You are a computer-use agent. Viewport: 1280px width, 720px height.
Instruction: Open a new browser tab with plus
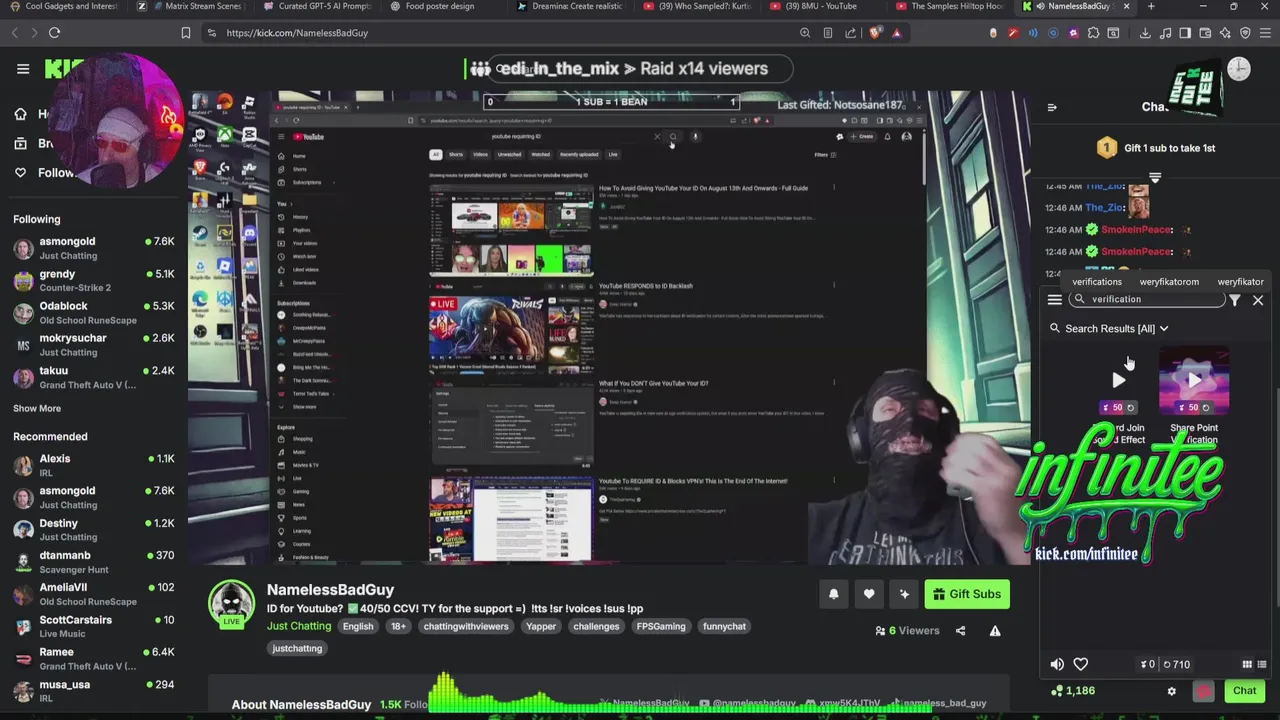[x=1151, y=7]
